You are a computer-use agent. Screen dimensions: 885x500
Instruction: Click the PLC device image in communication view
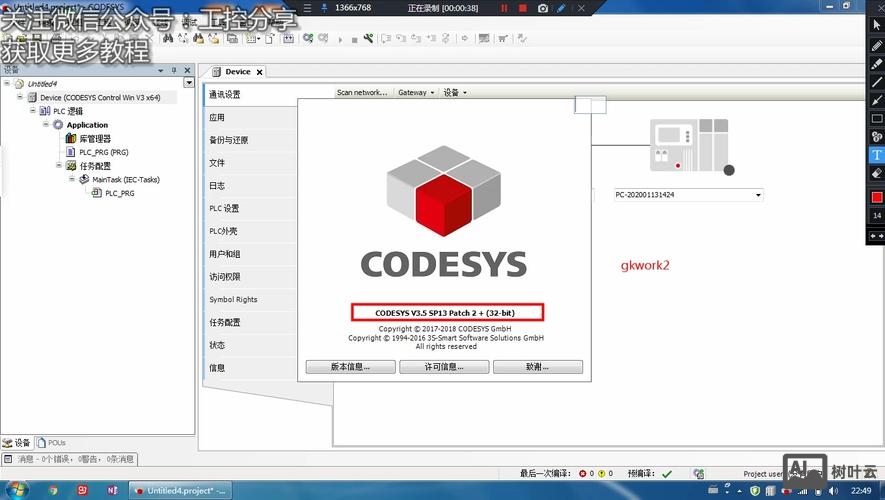click(x=690, y=146)
